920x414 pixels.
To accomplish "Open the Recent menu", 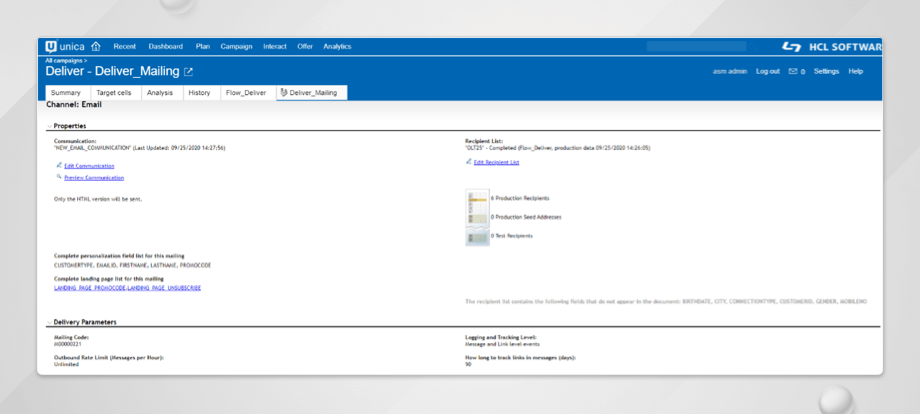I will point(124,46).
